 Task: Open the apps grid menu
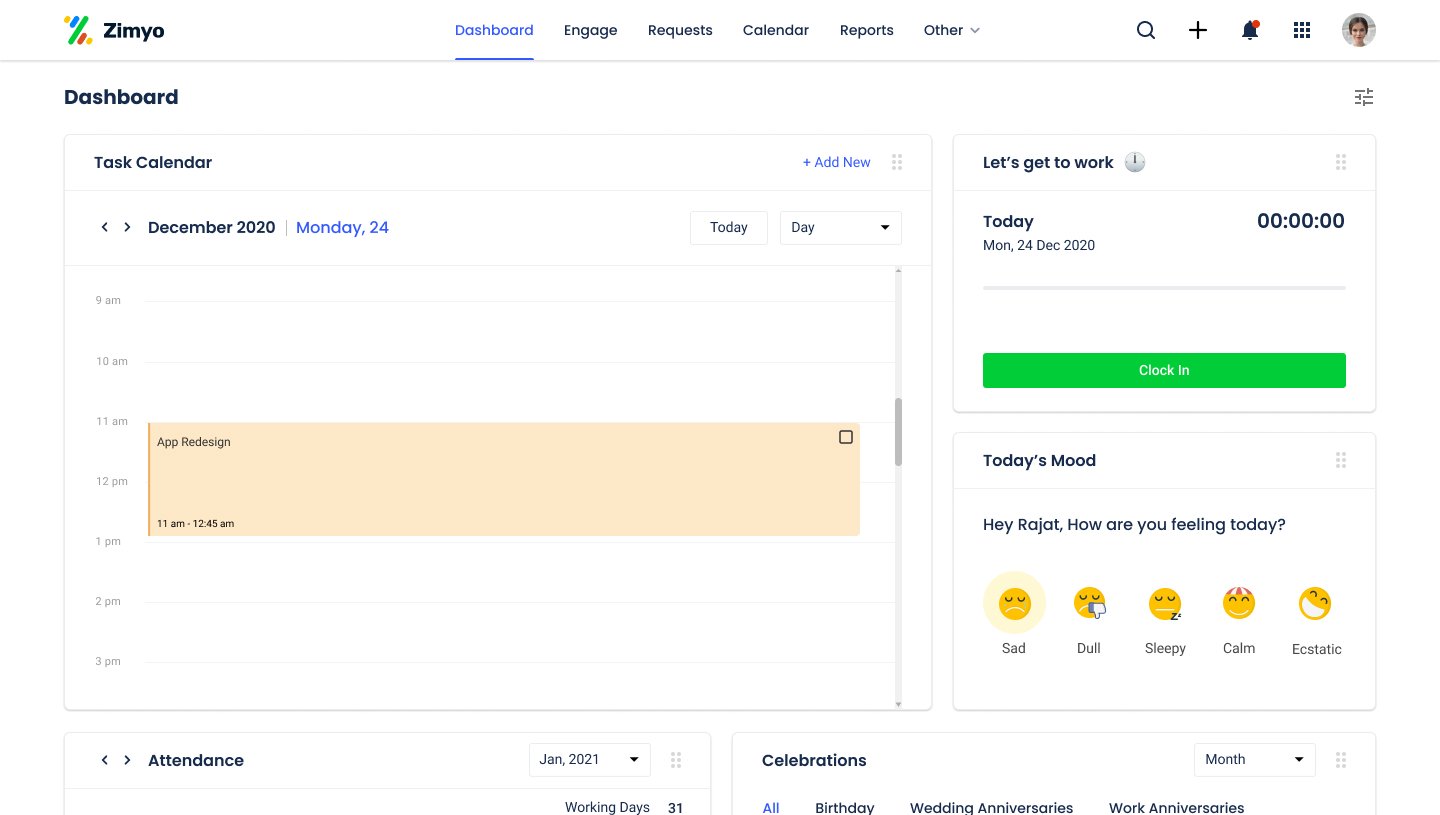click(1302, 30)
